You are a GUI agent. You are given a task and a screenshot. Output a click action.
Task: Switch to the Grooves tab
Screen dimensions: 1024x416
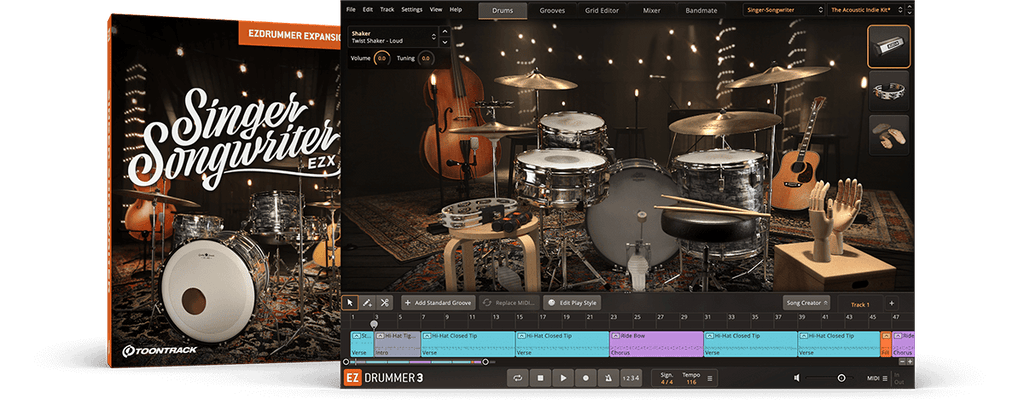pos(552,10)
